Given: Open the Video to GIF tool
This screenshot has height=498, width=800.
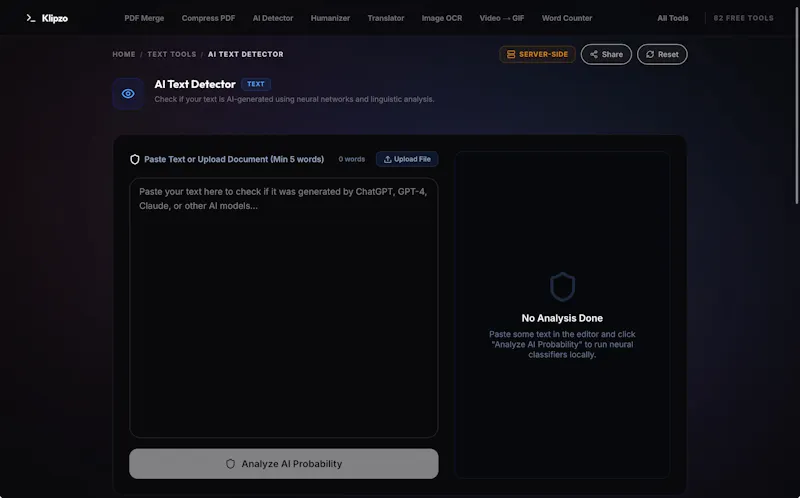Looking at the screenshot, I should [x=502, y=18].
